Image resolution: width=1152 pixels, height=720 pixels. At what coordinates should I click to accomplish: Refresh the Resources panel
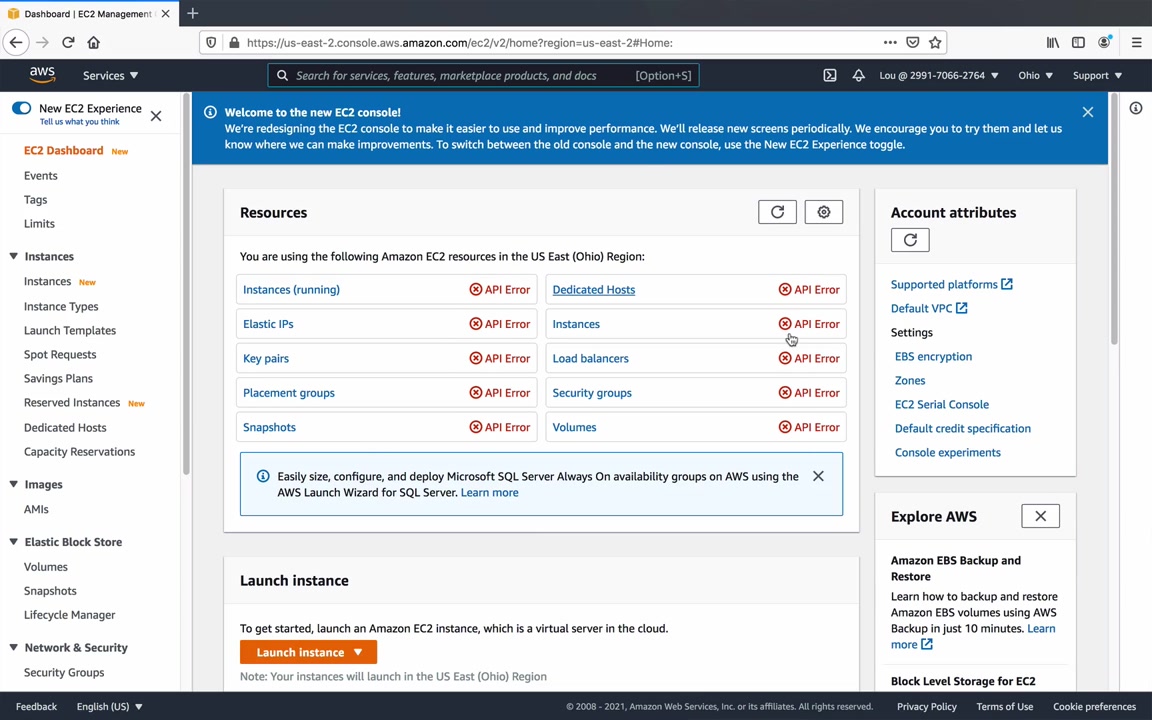coord(777,212)
